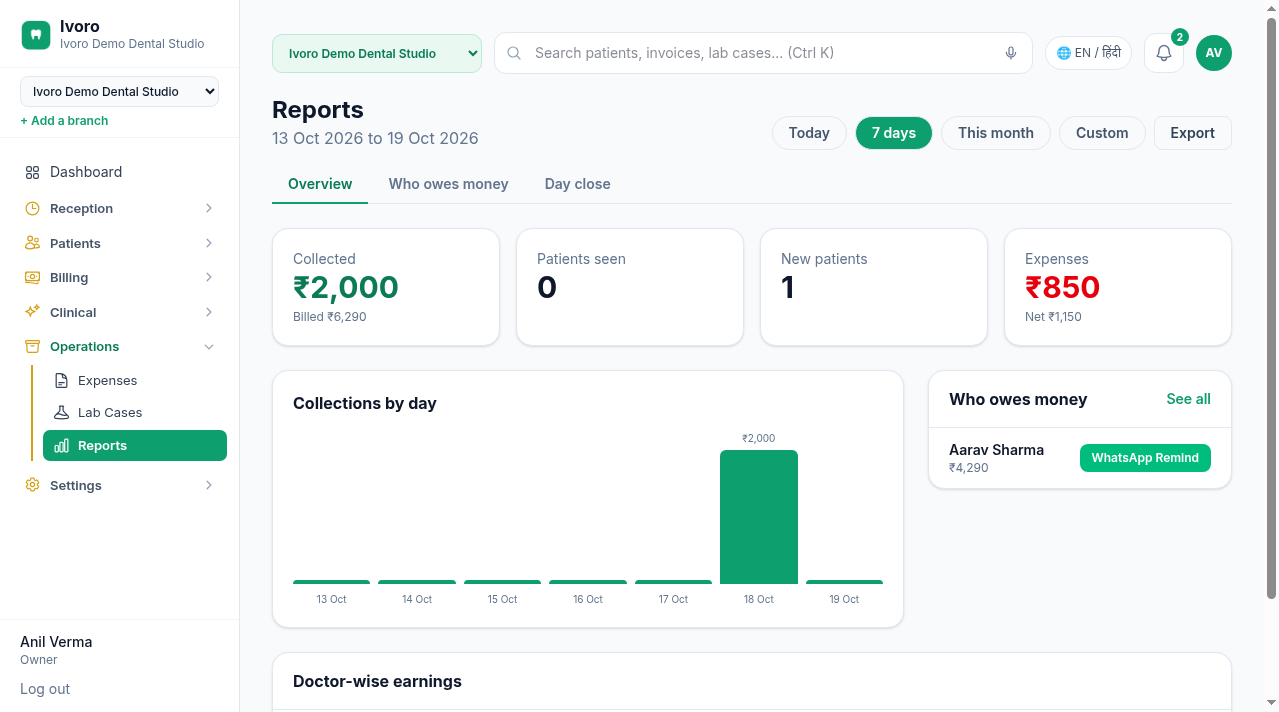
Task: Open the AV user avatar
Action: coord(1214,53)
